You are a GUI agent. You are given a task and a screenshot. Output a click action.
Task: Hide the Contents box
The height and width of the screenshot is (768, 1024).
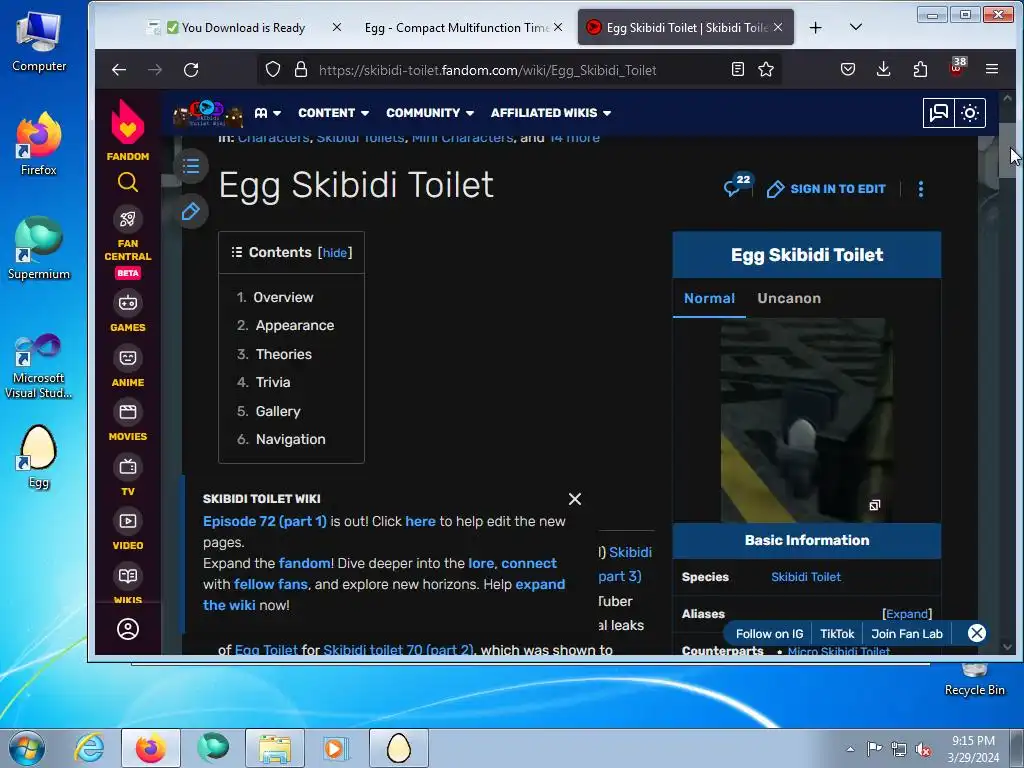[335, 253]
